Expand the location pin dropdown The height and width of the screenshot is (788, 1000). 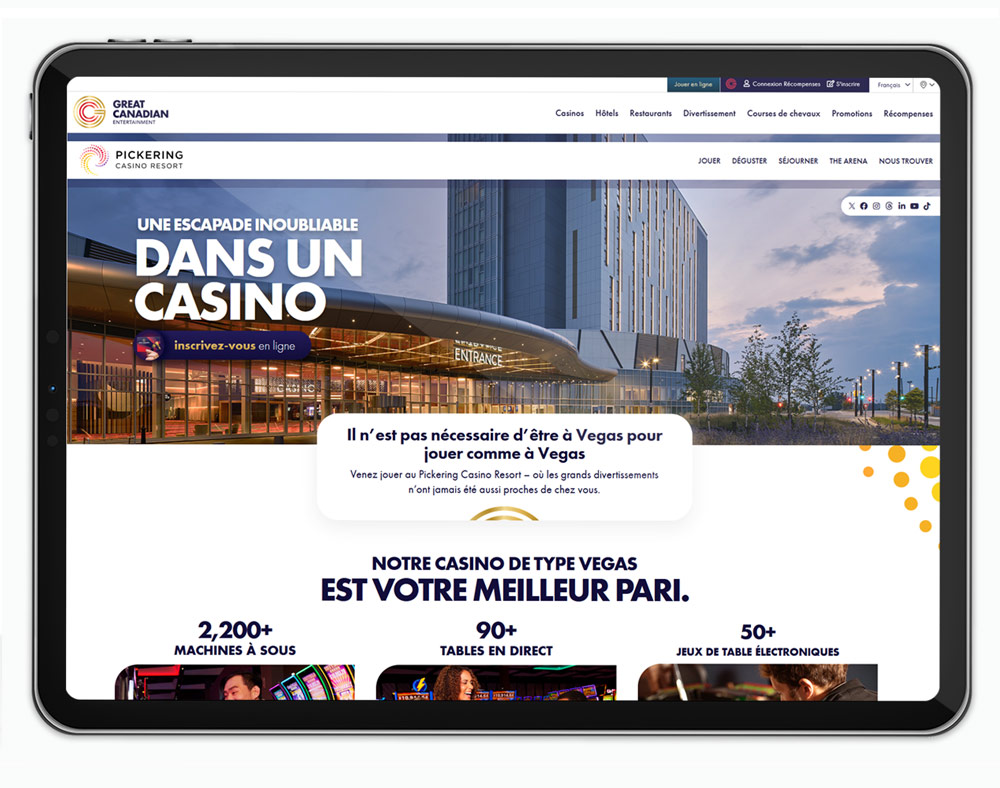pyautogui.click(x=927, y=85)
